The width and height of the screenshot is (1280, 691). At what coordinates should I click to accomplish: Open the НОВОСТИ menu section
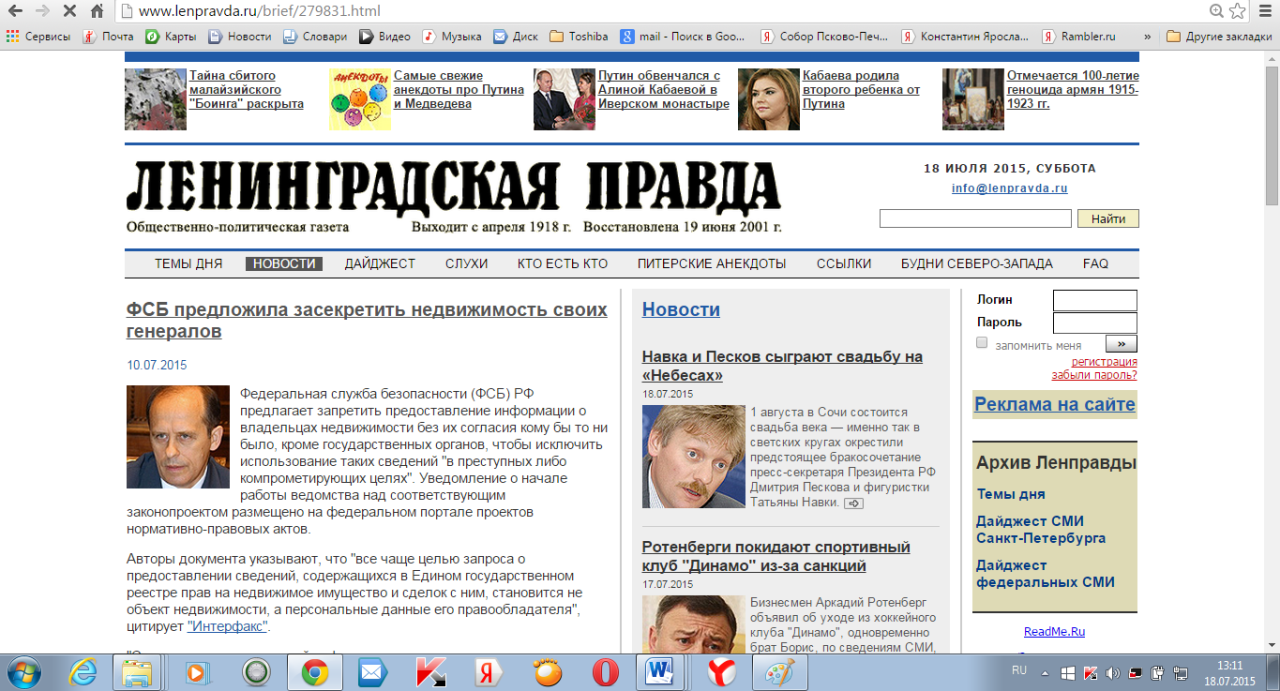284,264
